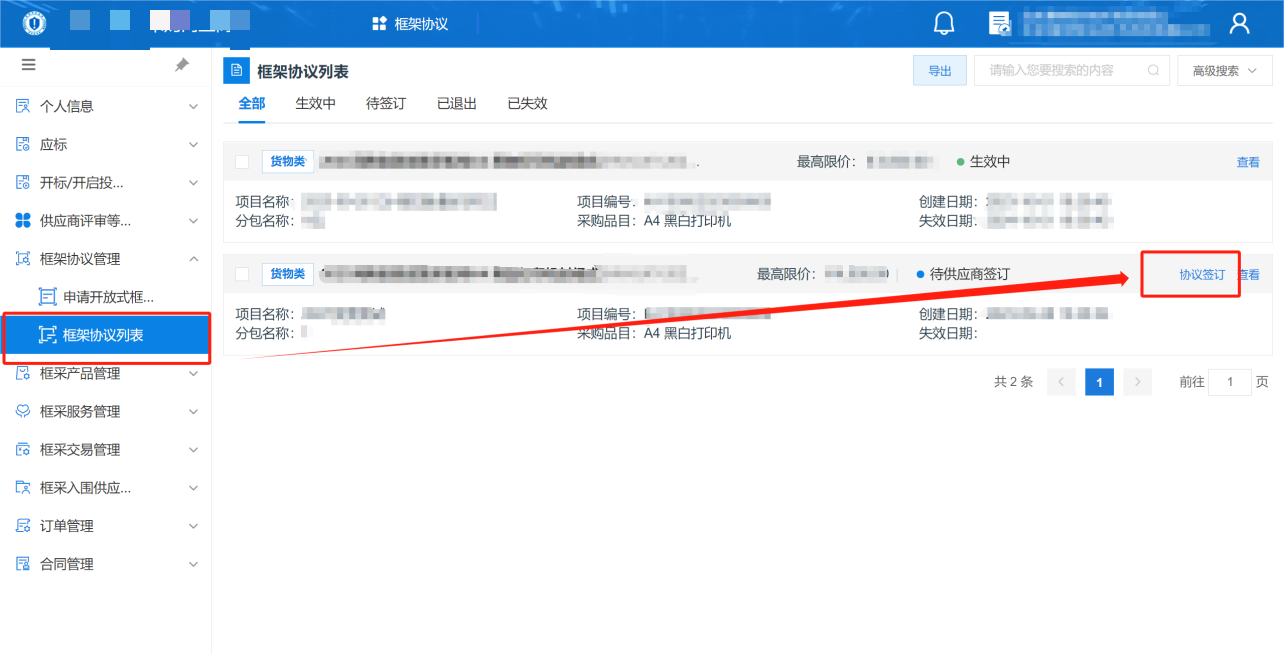Click the 开标/开启投 sidebar icon

(x=23, y=182)
